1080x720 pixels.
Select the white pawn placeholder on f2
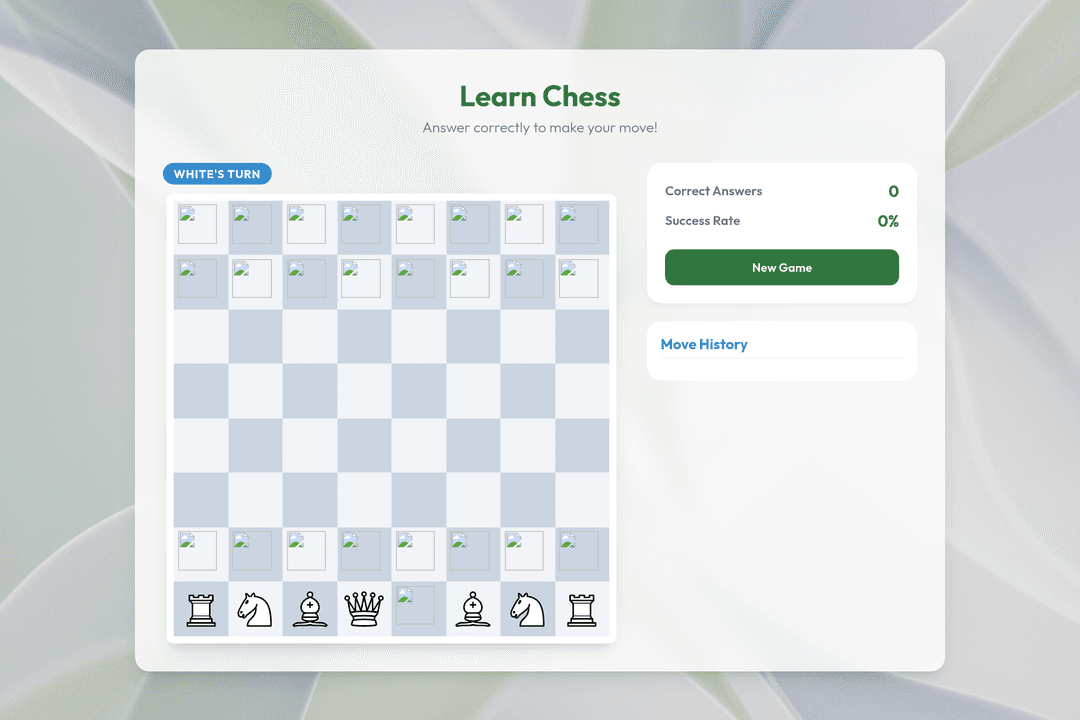tap(470, 551)
